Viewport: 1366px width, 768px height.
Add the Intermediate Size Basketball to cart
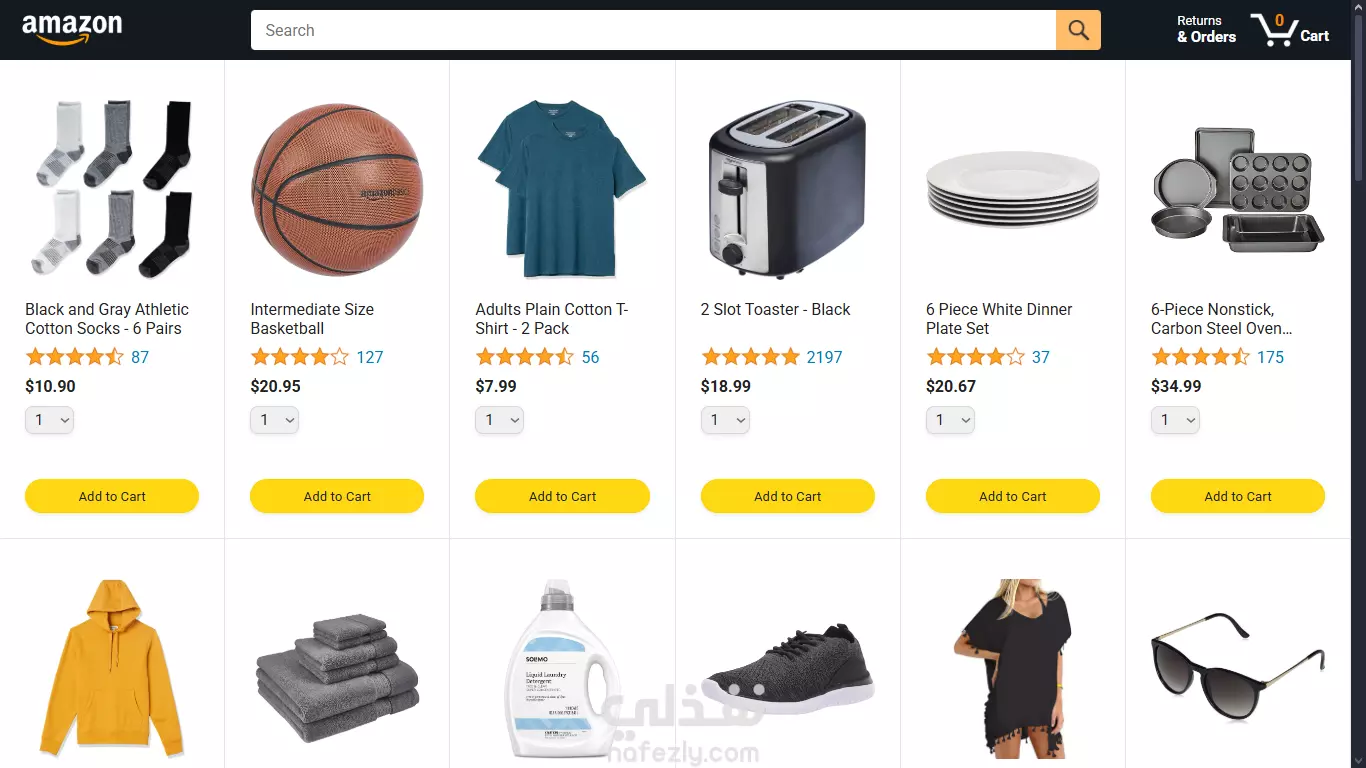pos(337,496)
